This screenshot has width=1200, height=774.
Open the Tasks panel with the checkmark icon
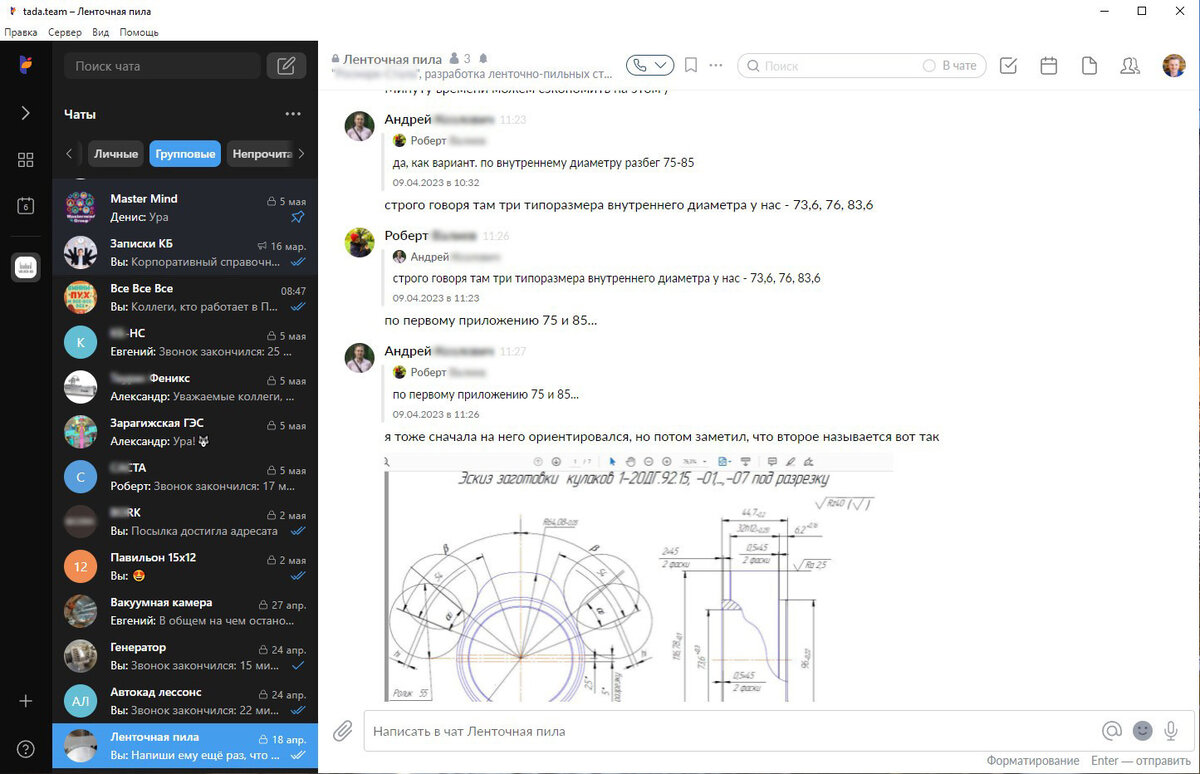pos(1008,63)
